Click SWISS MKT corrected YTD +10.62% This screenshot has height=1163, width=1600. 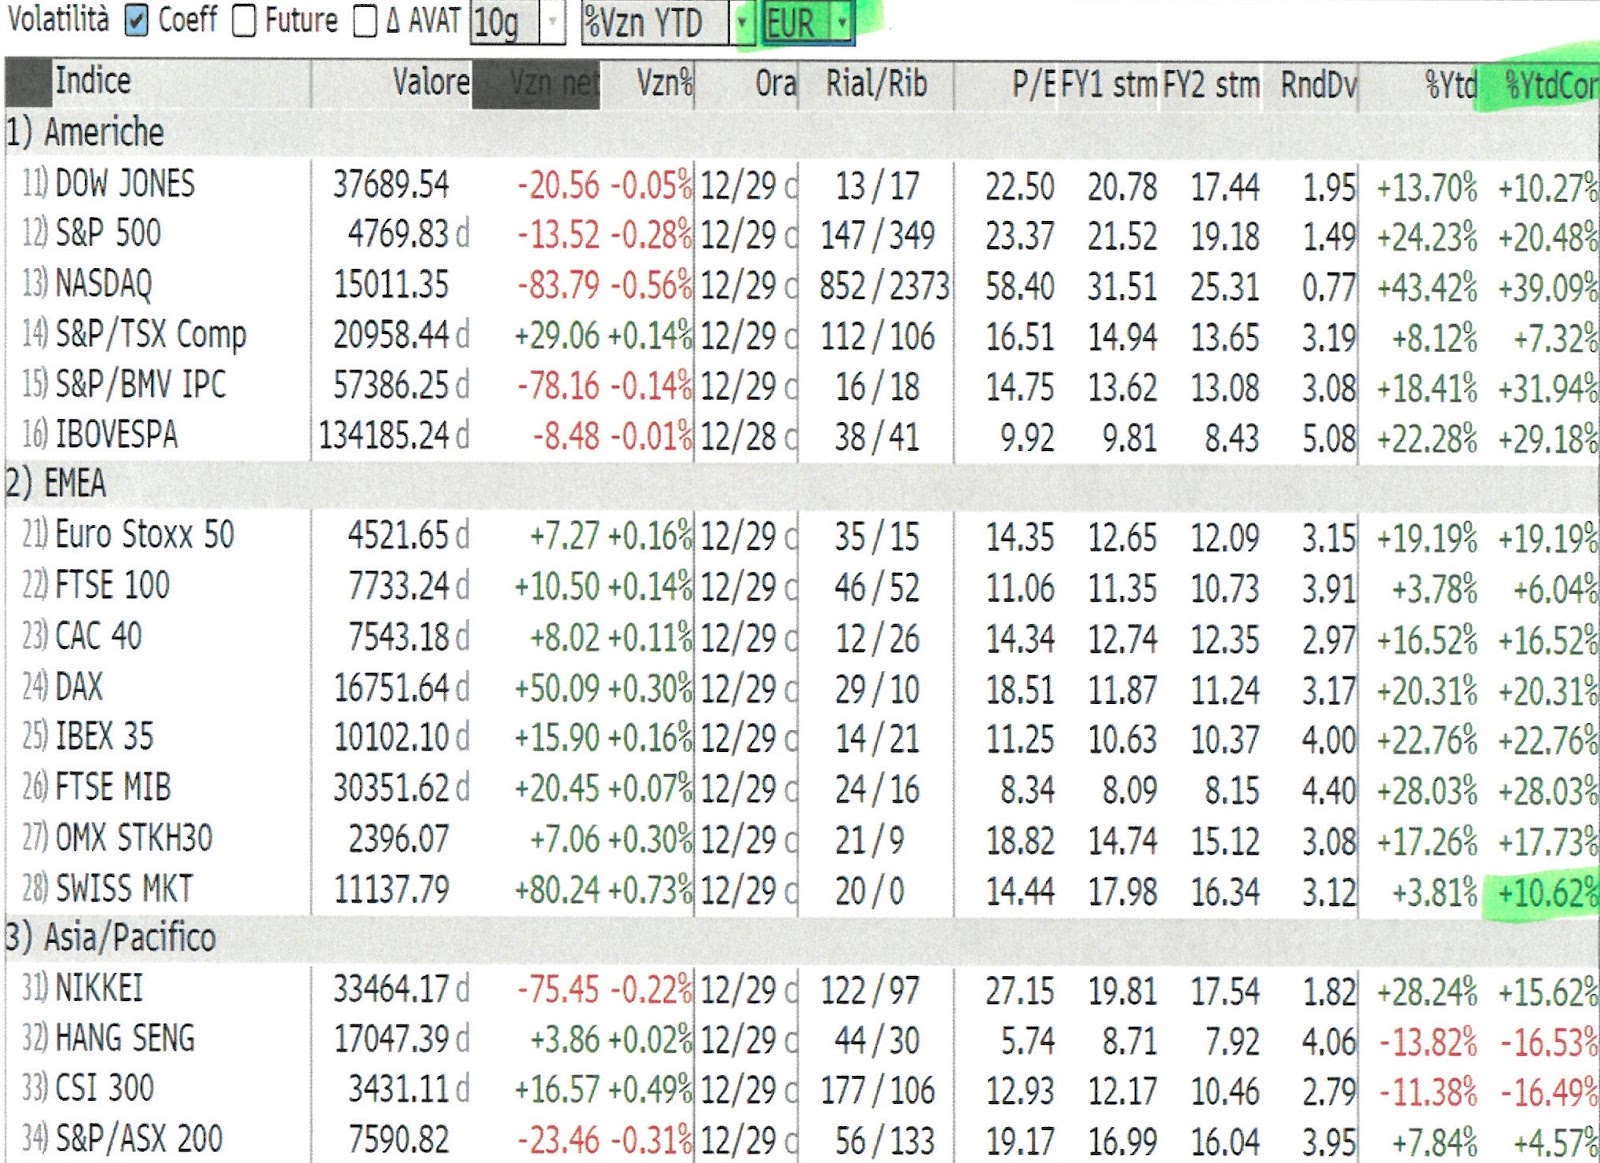point(1548,891)
